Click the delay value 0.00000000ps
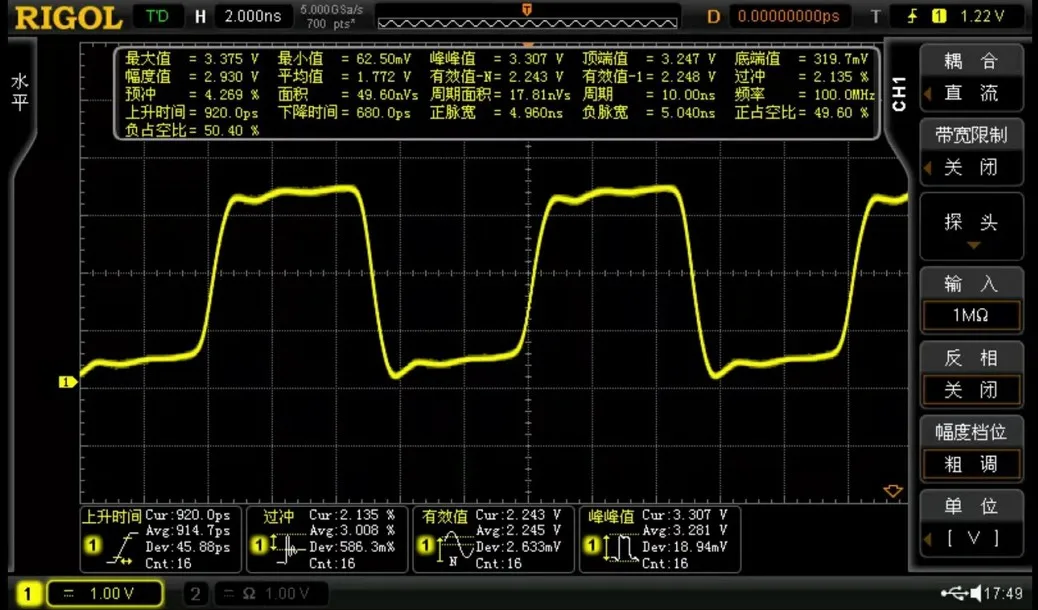 (788, 17)
